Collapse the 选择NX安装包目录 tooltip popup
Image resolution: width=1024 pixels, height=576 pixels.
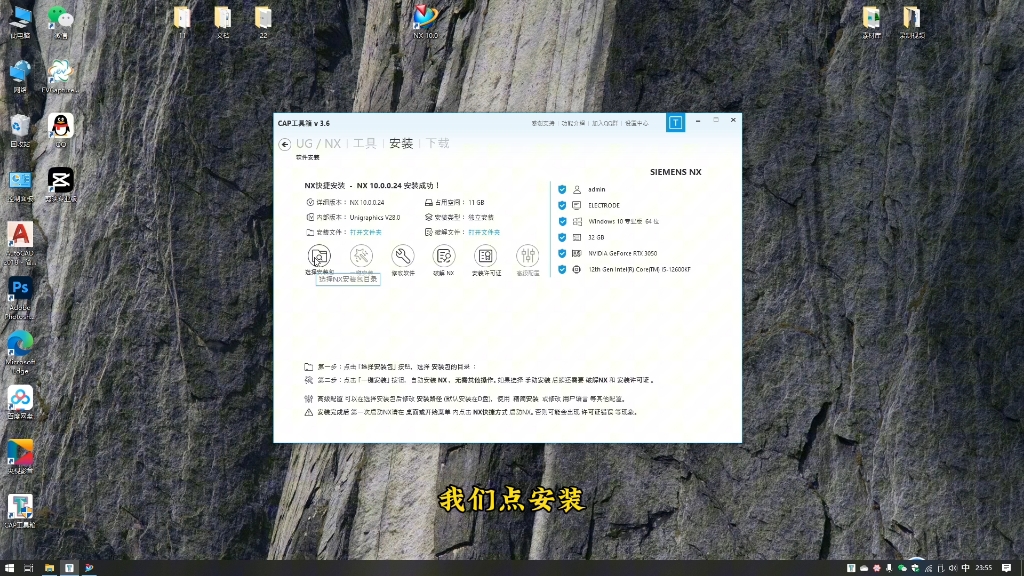[x=346, y=280]
